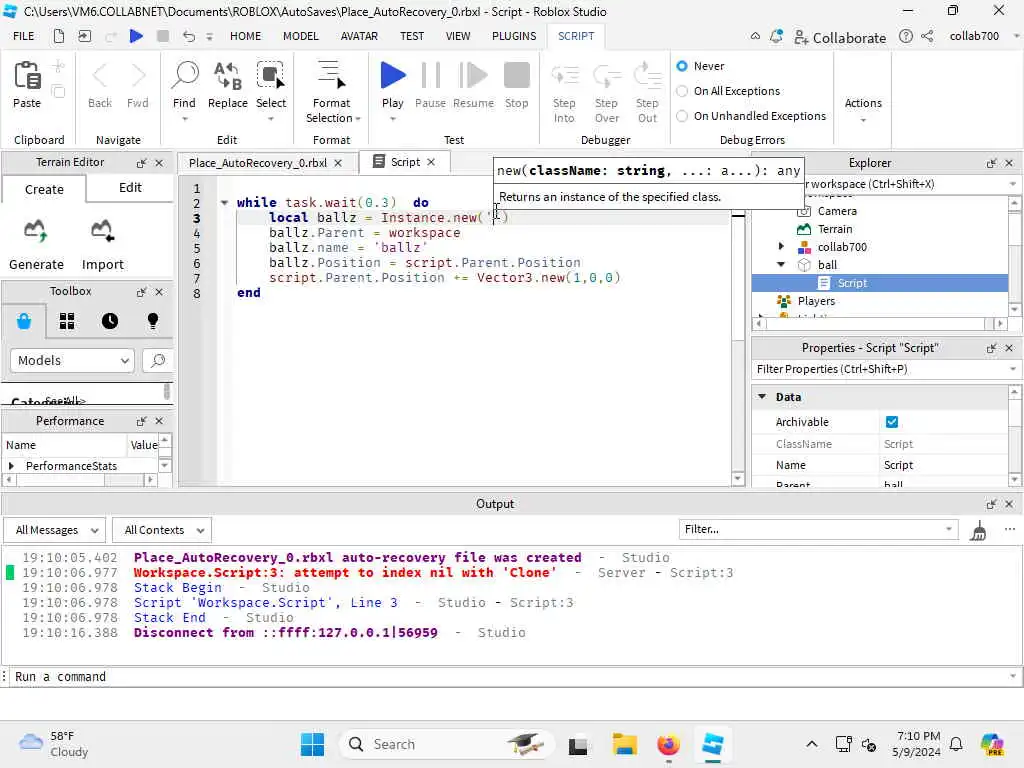The height and width of the screenshot is (768, 1024).
Task: Click the Run a command input bar
Action: tap(511, 677)
